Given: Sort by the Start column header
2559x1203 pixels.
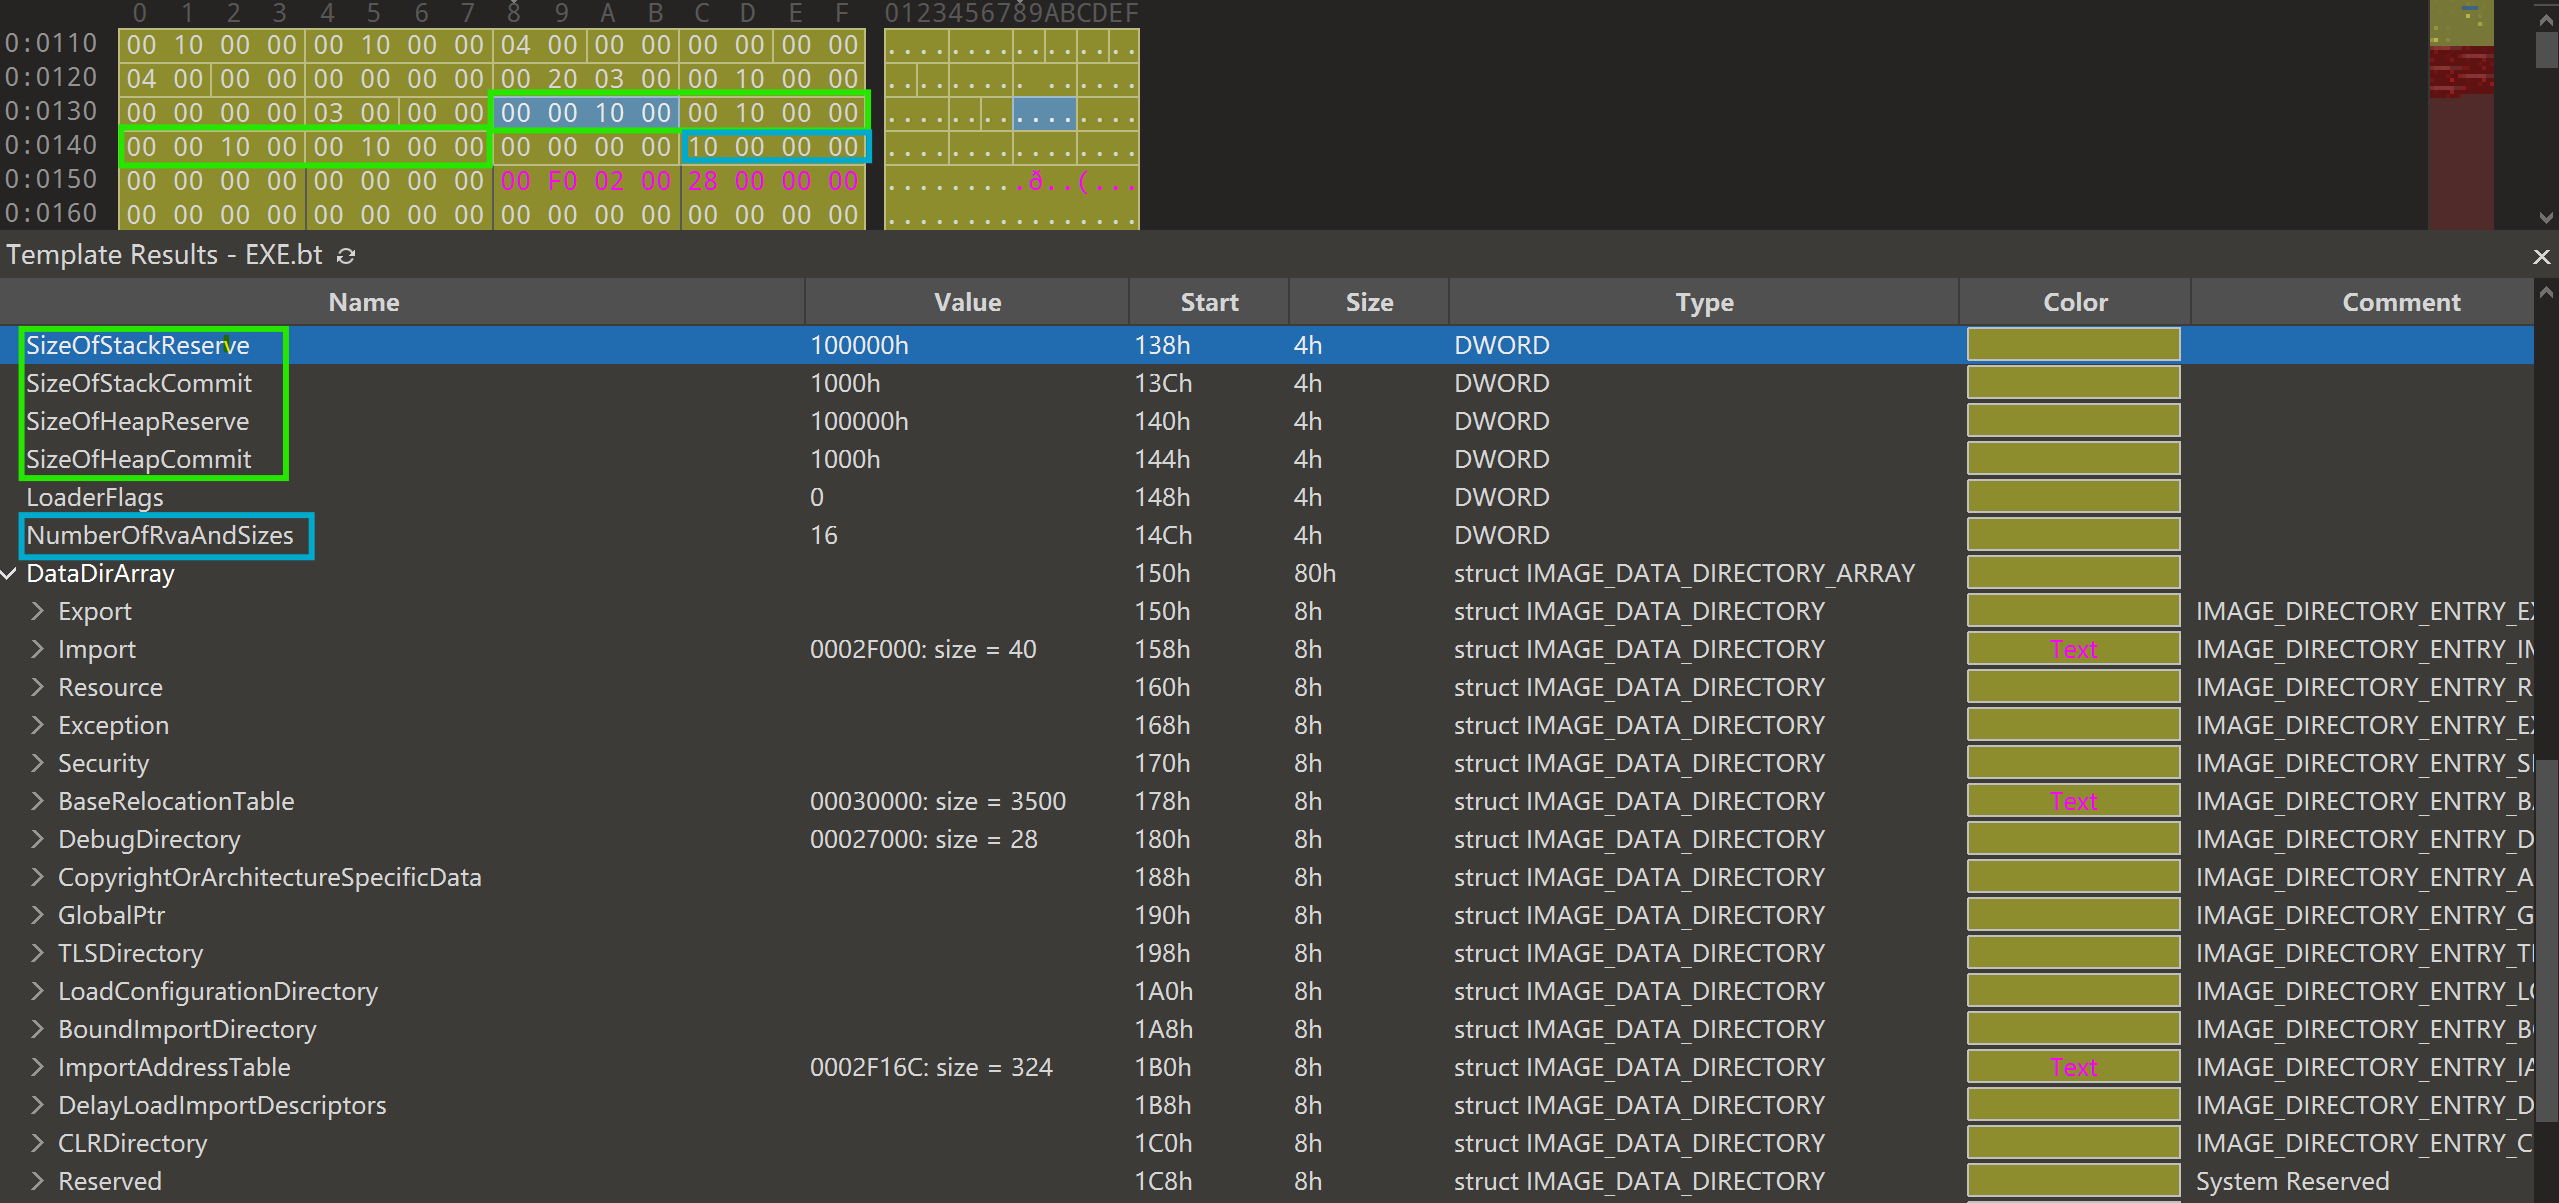Looking at the screenshot, I should point(1209,302).
